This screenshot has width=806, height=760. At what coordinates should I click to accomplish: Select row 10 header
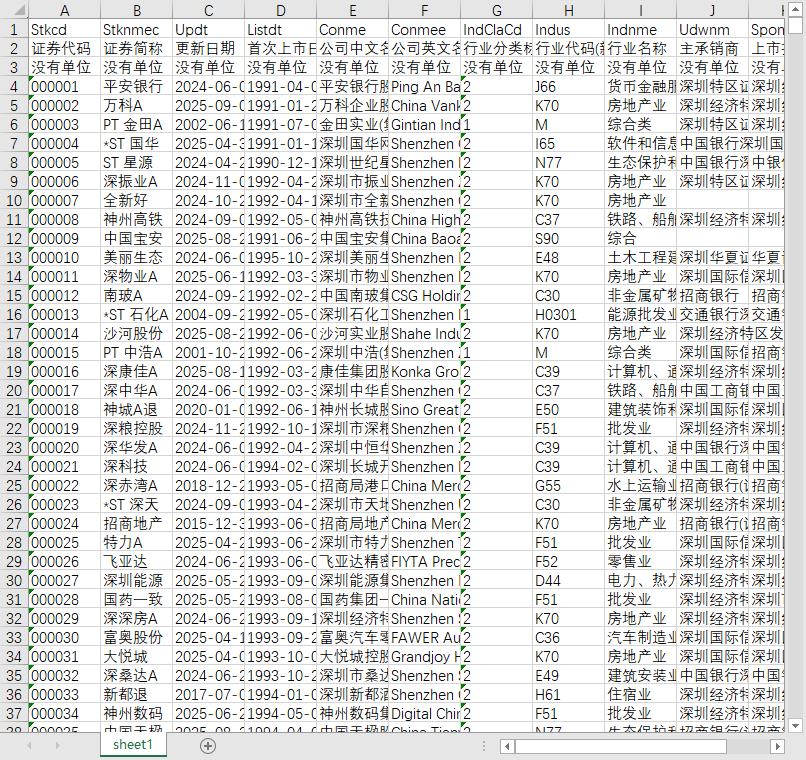pyautogui.click(x=14, y=200)
